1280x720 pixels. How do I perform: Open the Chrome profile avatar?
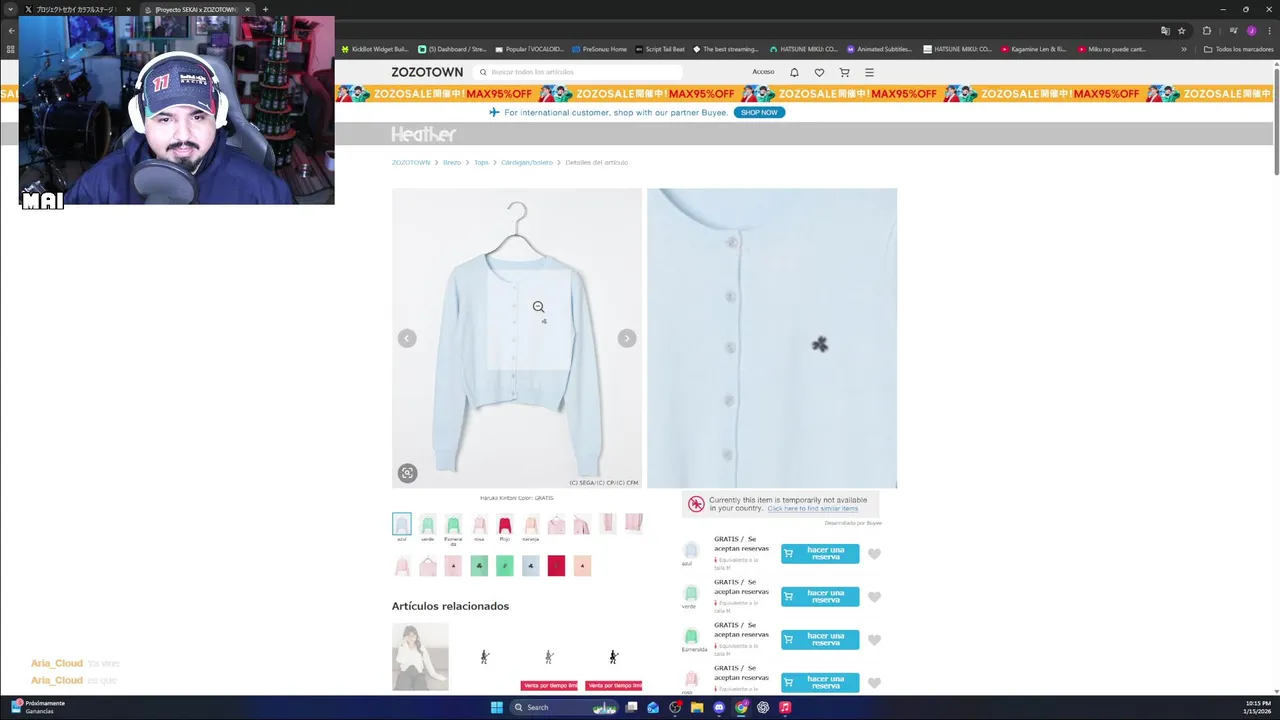[x=1252, y=30]
